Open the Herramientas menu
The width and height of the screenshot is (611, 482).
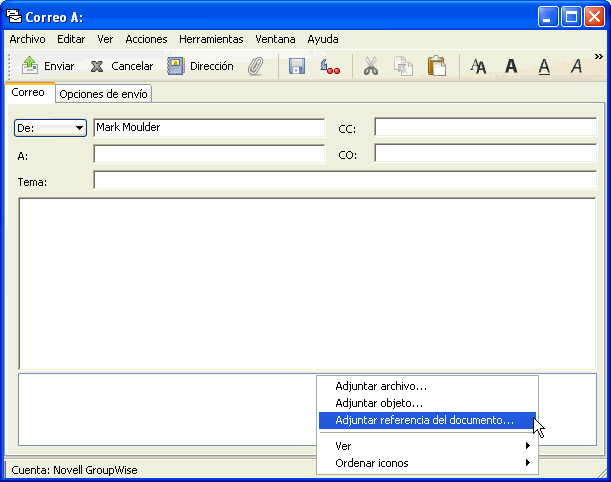[x=211, y=39]
